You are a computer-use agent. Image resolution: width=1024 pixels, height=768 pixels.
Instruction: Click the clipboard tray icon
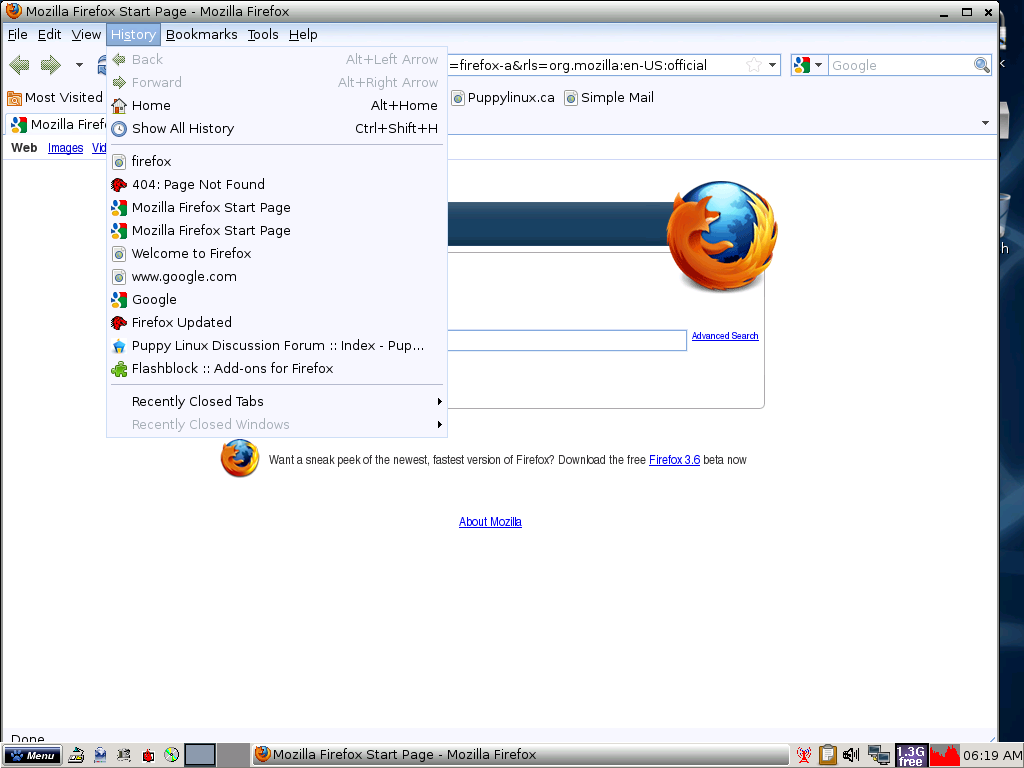tap(827, 755)
